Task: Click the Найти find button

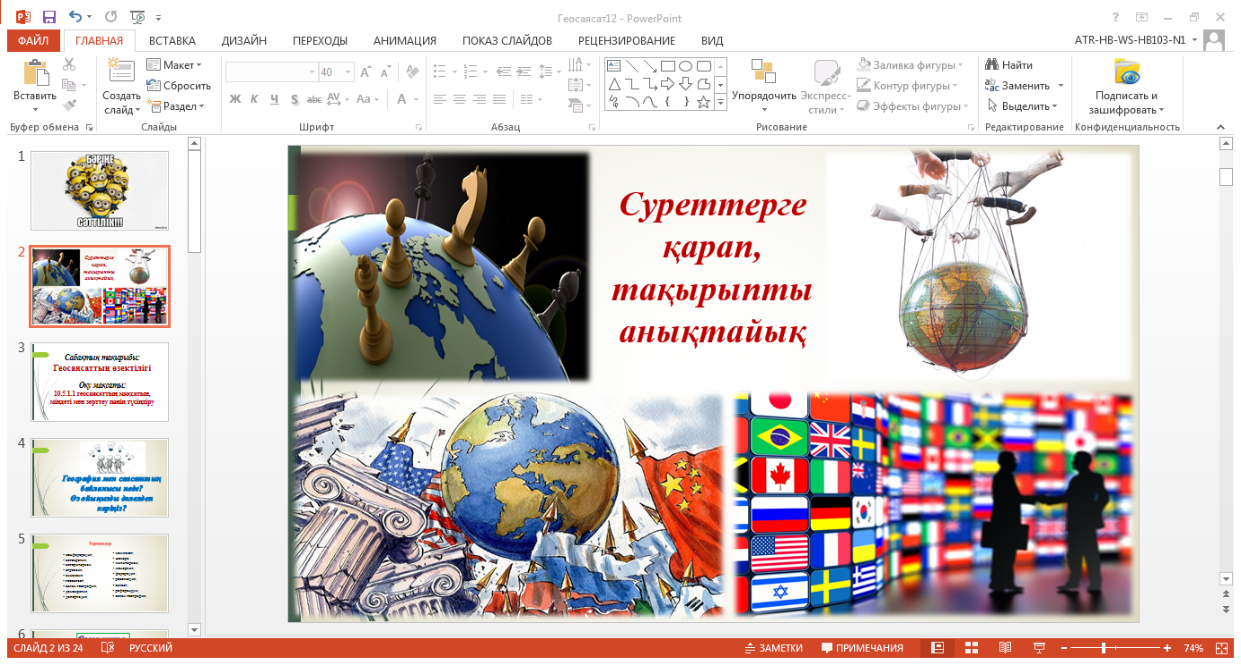Action: tap(1010, 65)
